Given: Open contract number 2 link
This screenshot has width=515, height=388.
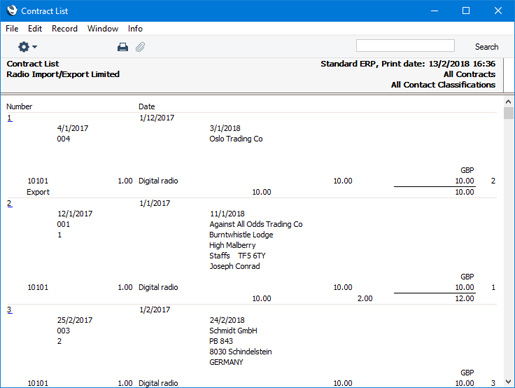Looking at the screenshot, I should 10,204.
